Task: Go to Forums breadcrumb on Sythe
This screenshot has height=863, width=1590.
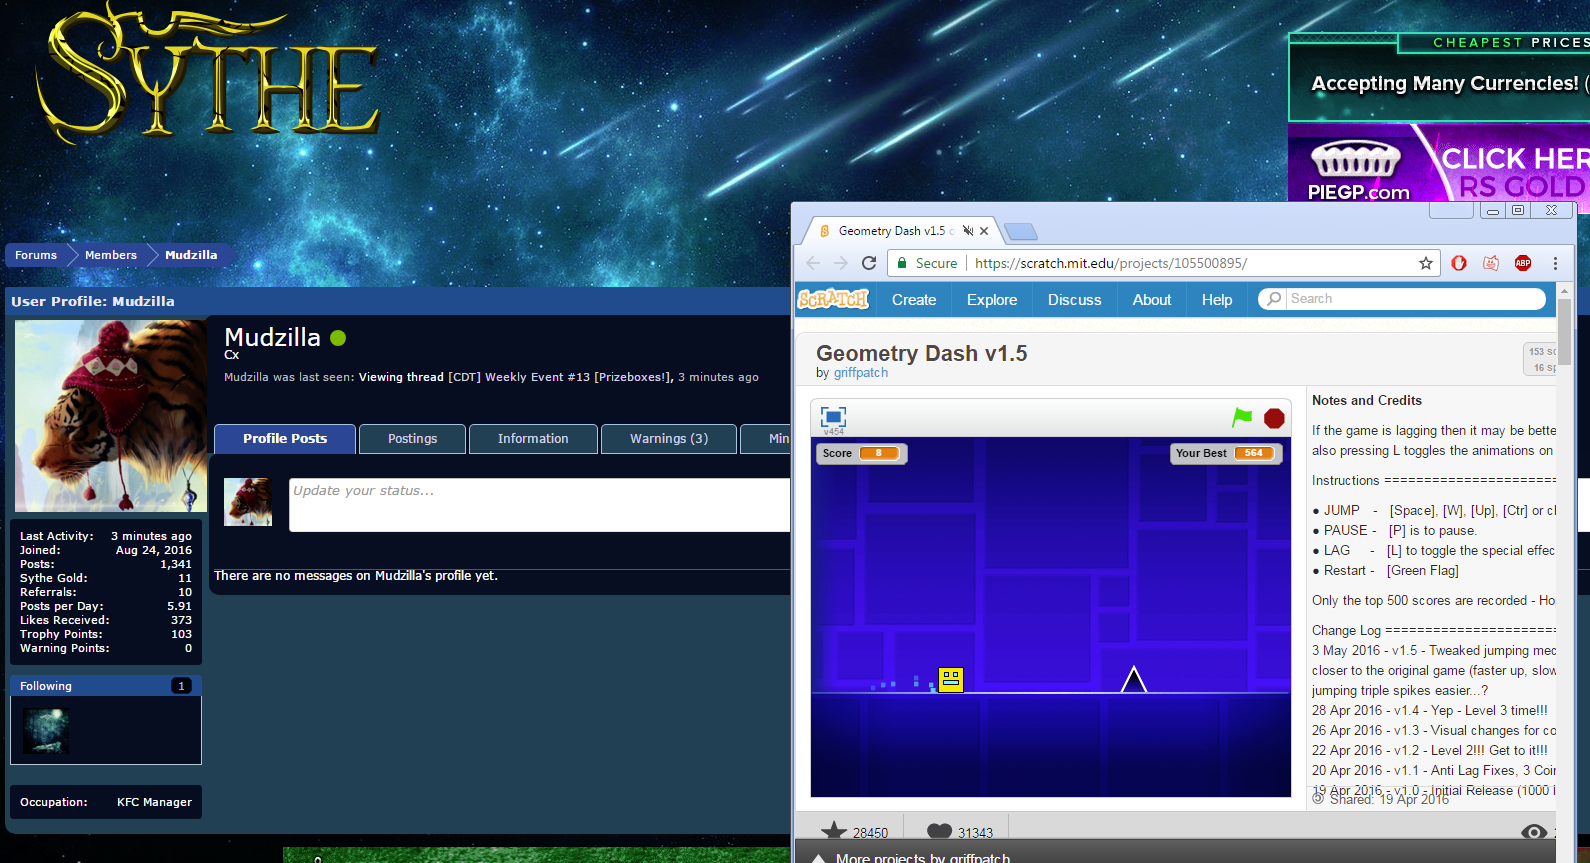Action: [36, 255]
